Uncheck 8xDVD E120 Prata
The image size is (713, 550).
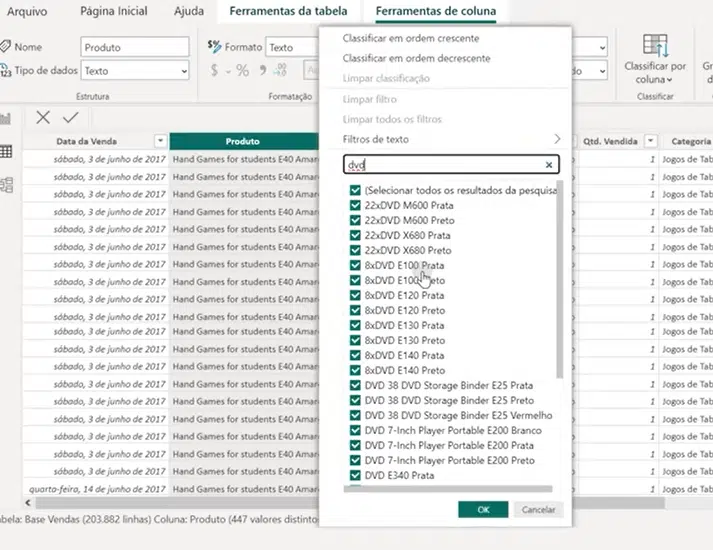tap(355, 295)
